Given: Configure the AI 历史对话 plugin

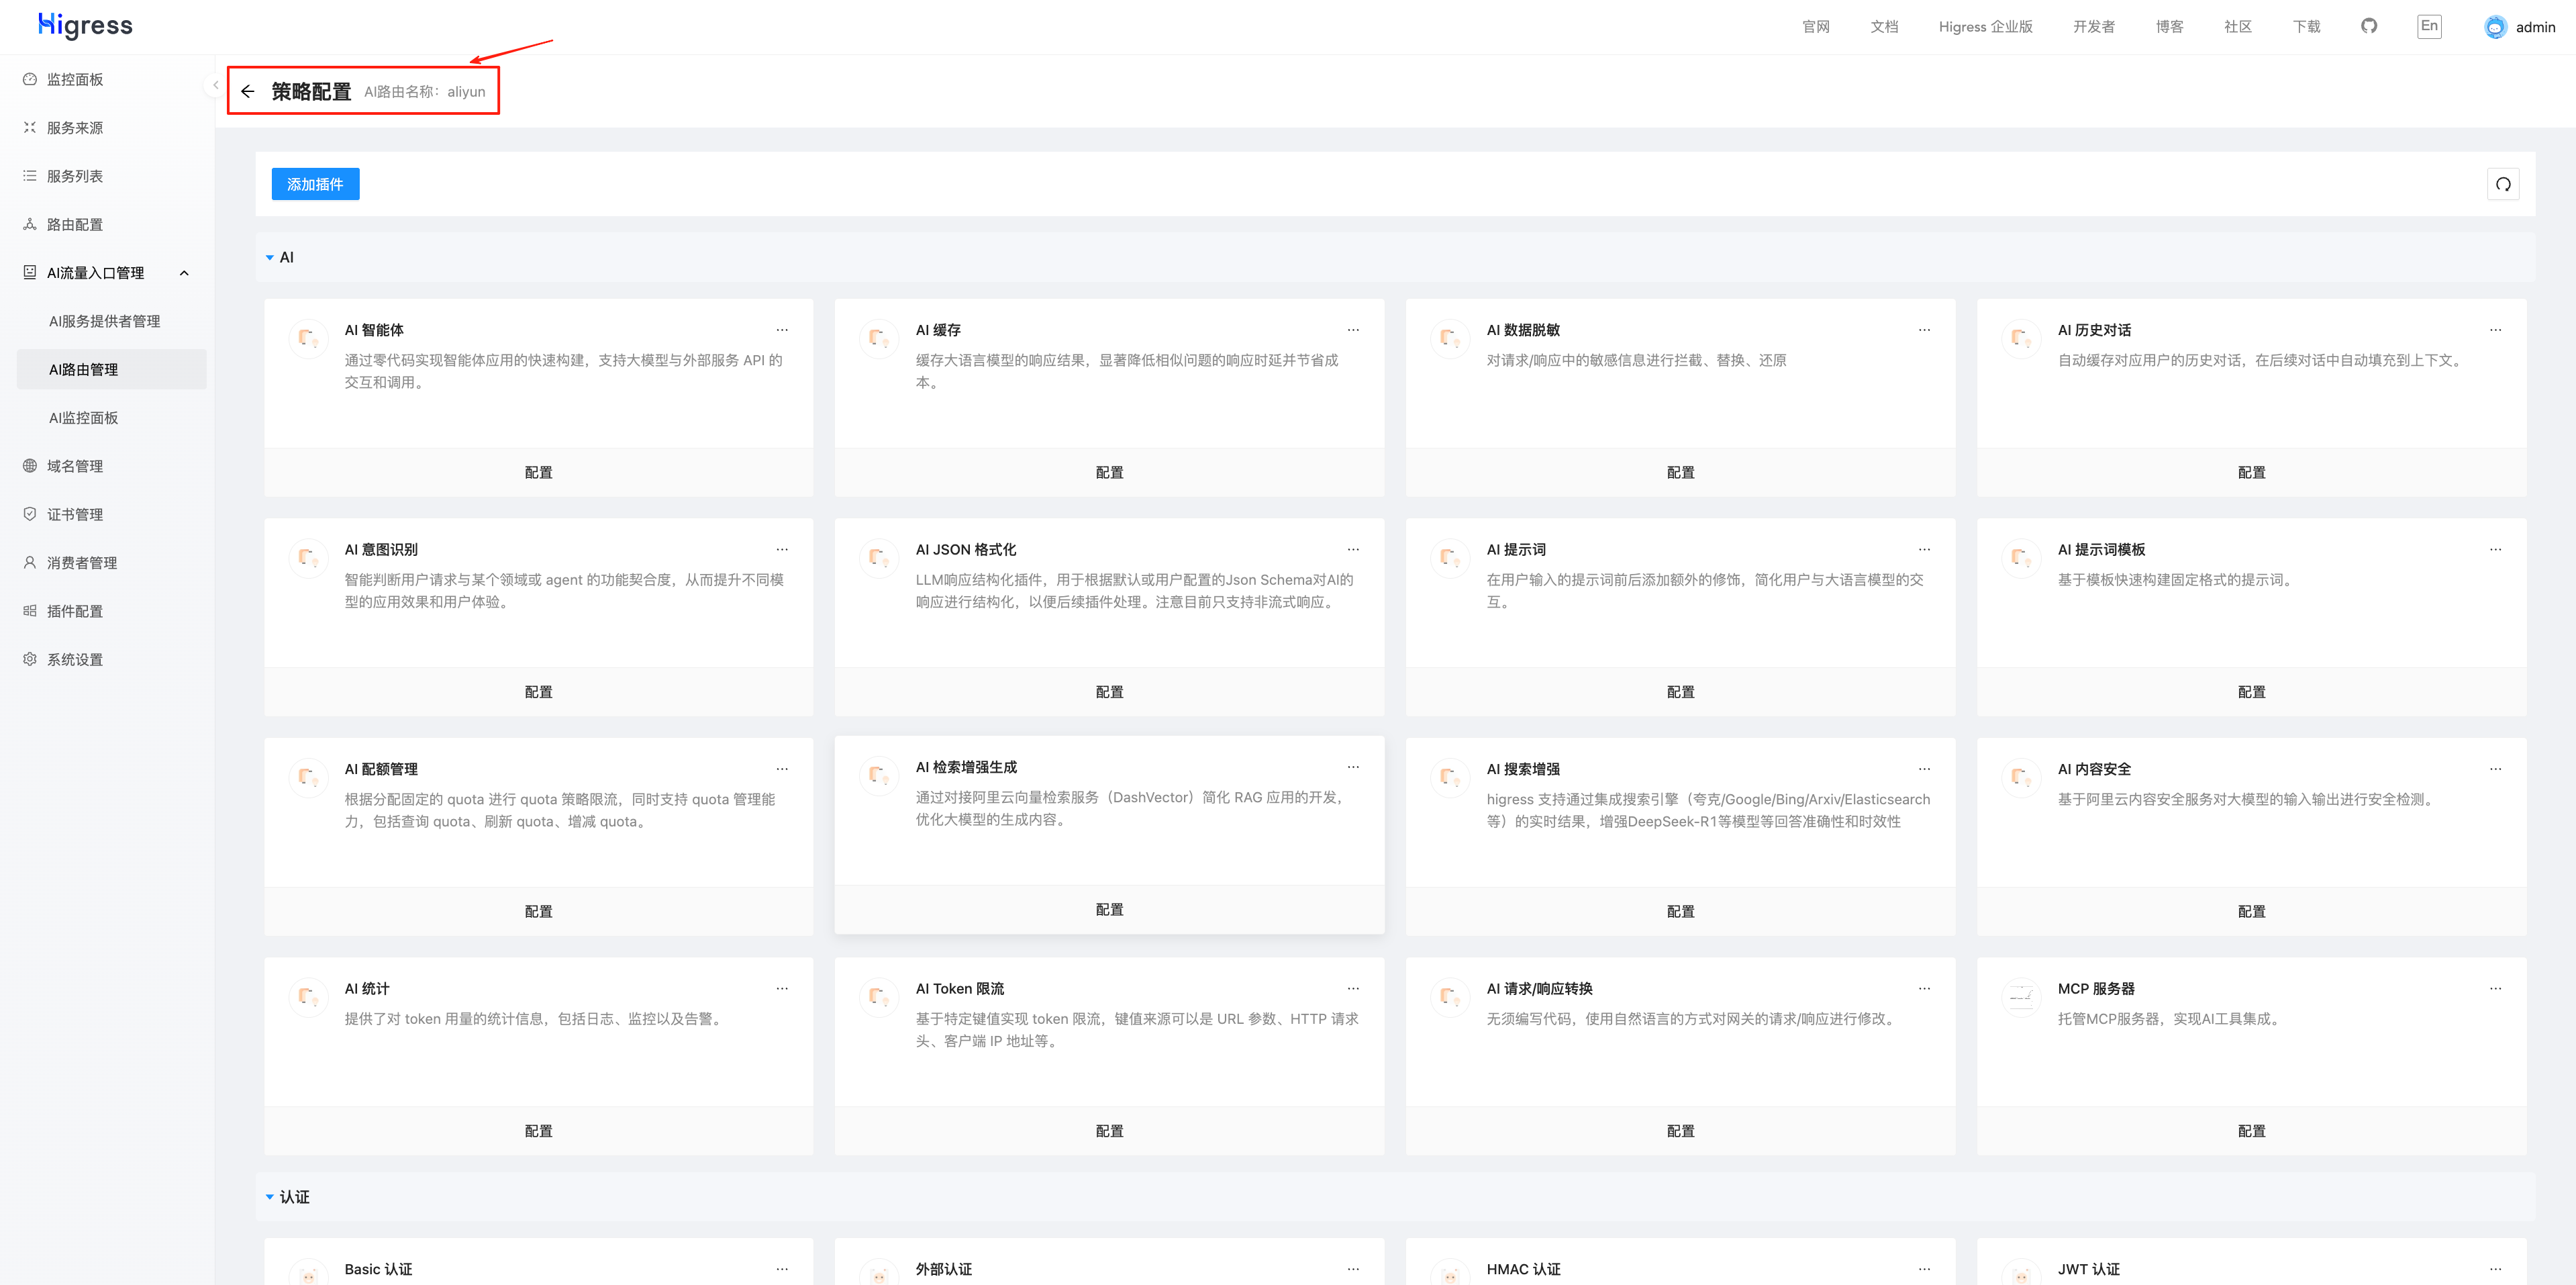Looking at the screenshot, I should [x=2251, y=472].
